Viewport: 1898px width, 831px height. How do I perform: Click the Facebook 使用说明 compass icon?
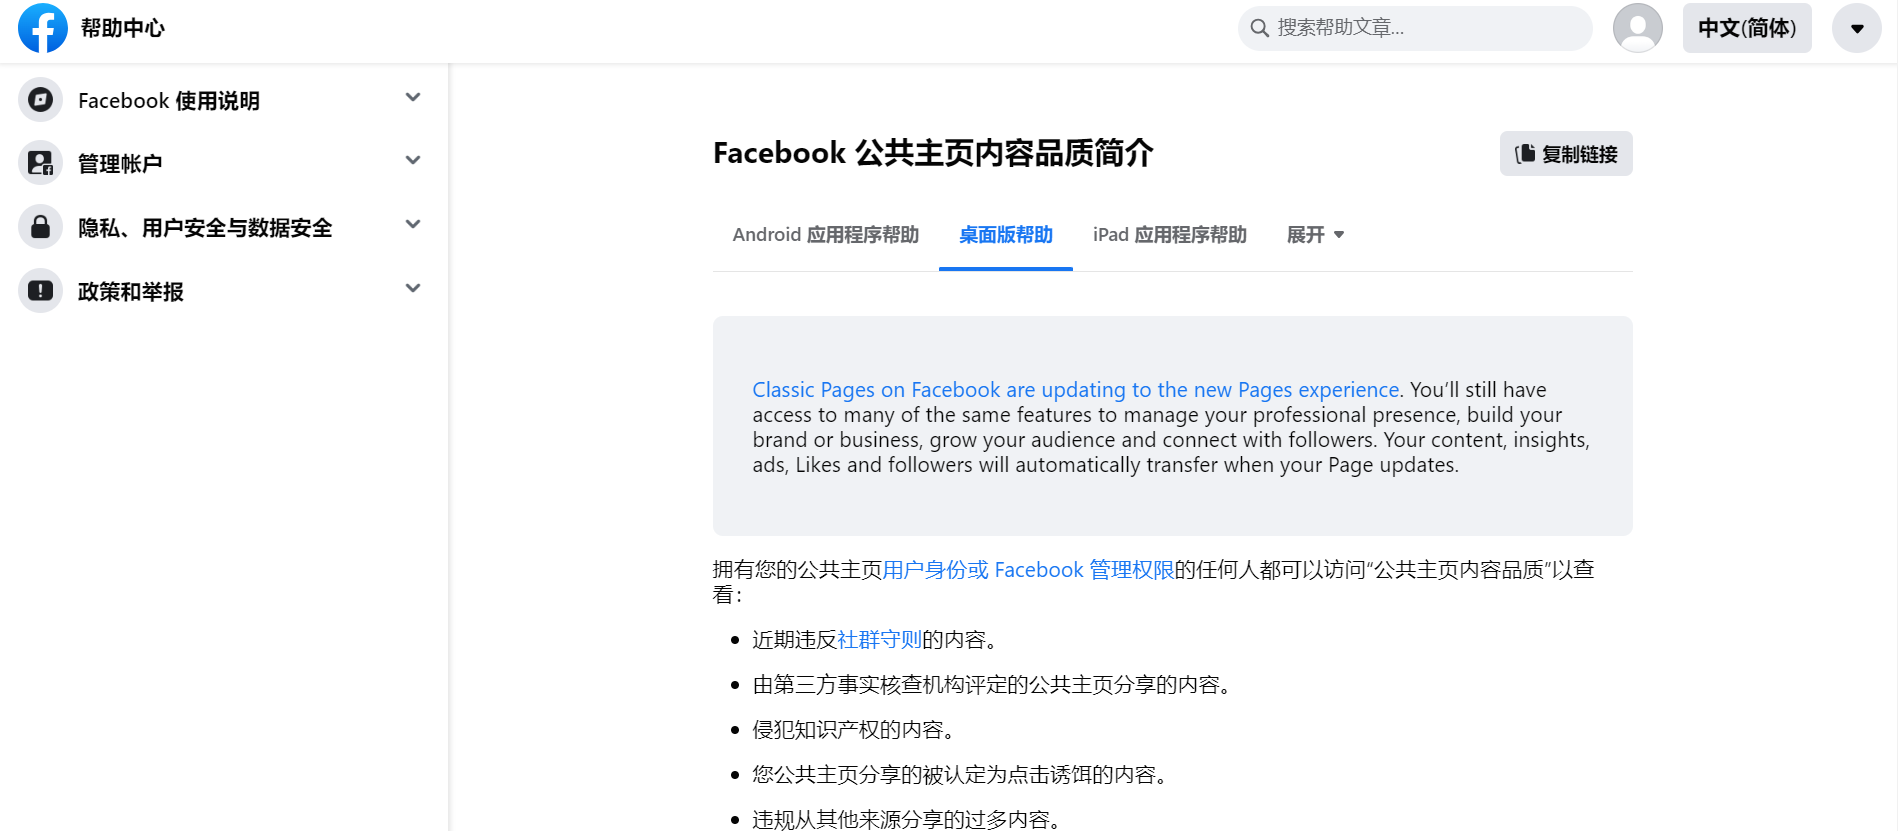40,100
